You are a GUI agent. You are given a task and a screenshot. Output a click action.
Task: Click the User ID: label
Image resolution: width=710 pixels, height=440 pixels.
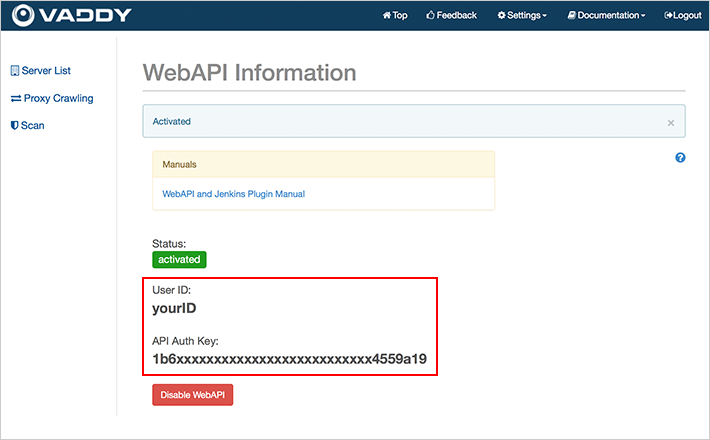(x=172, y=290)
